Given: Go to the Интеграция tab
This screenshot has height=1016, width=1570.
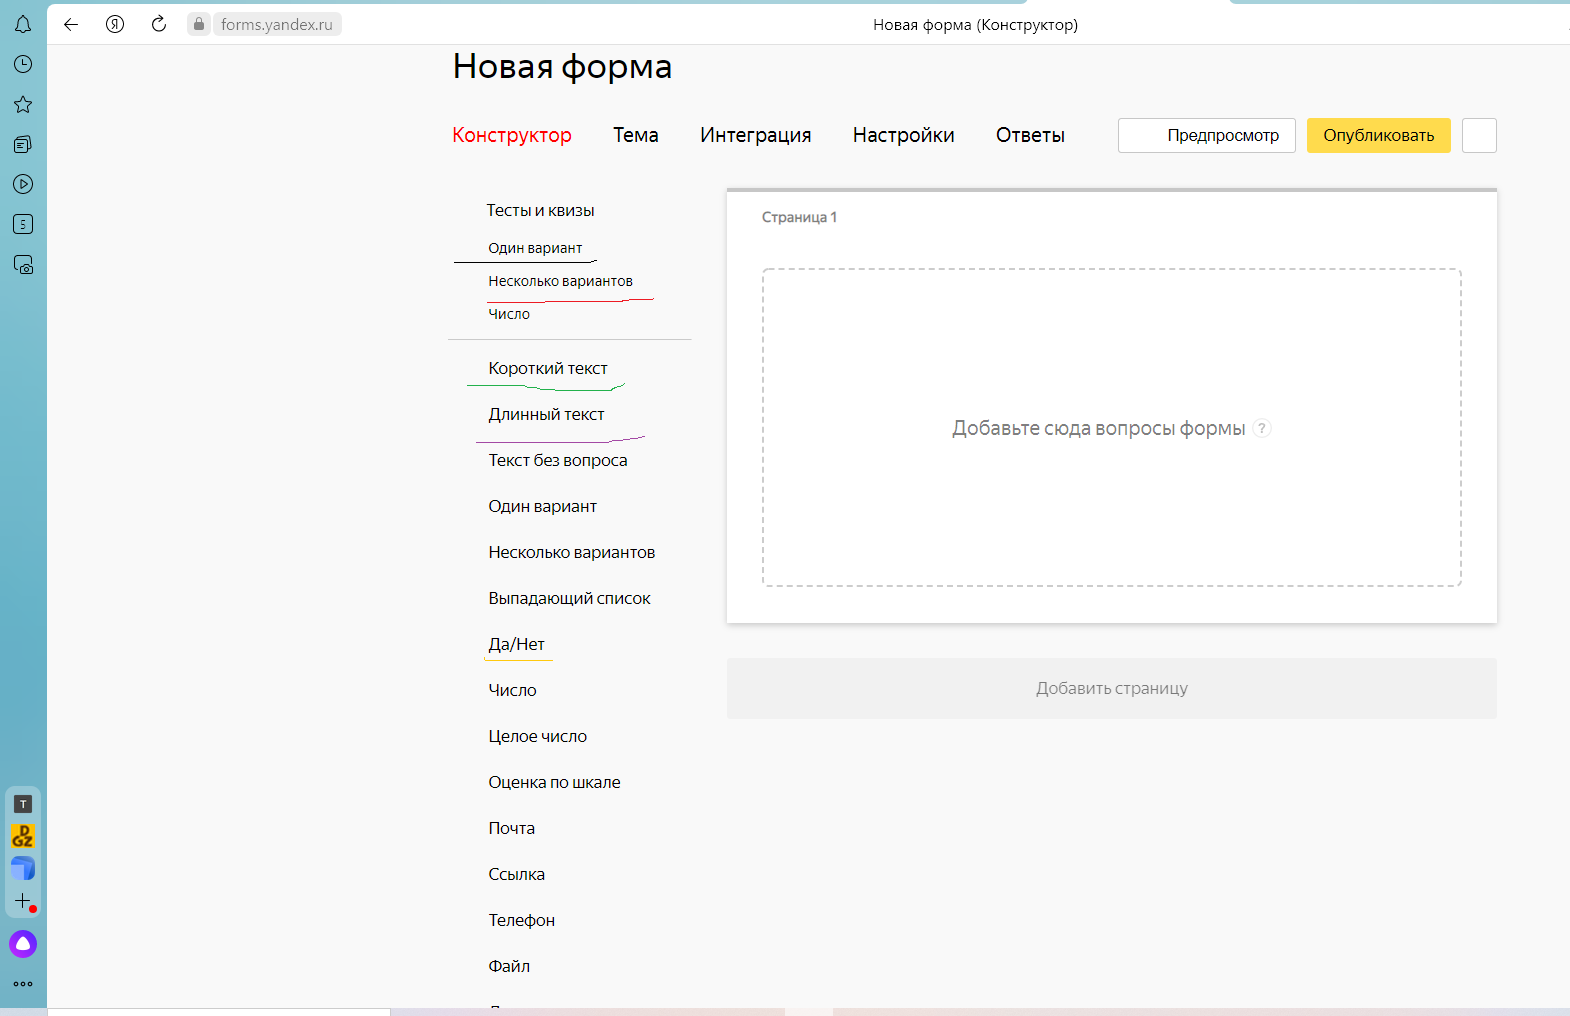Looking at the screenshot, I should (x=756, y=135).
